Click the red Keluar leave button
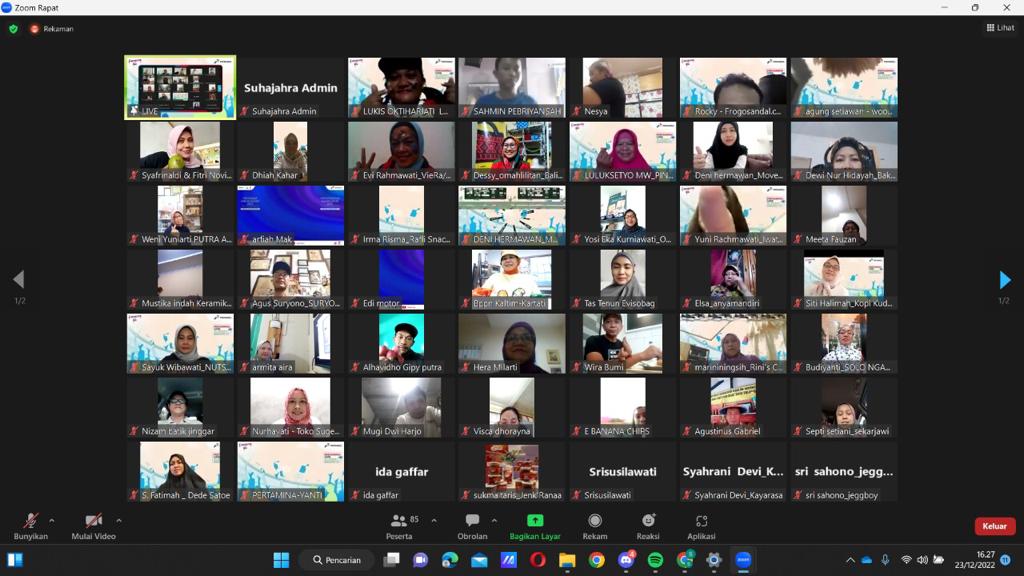 [994, 526]
